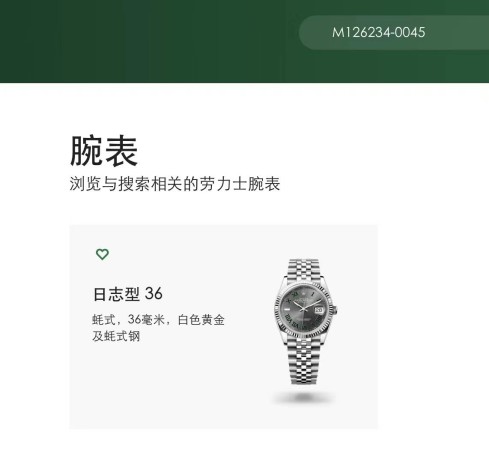Viewport: 489px width, 456px height.
Task: Click the number 36 in the model name
Action: click(154, 294)
